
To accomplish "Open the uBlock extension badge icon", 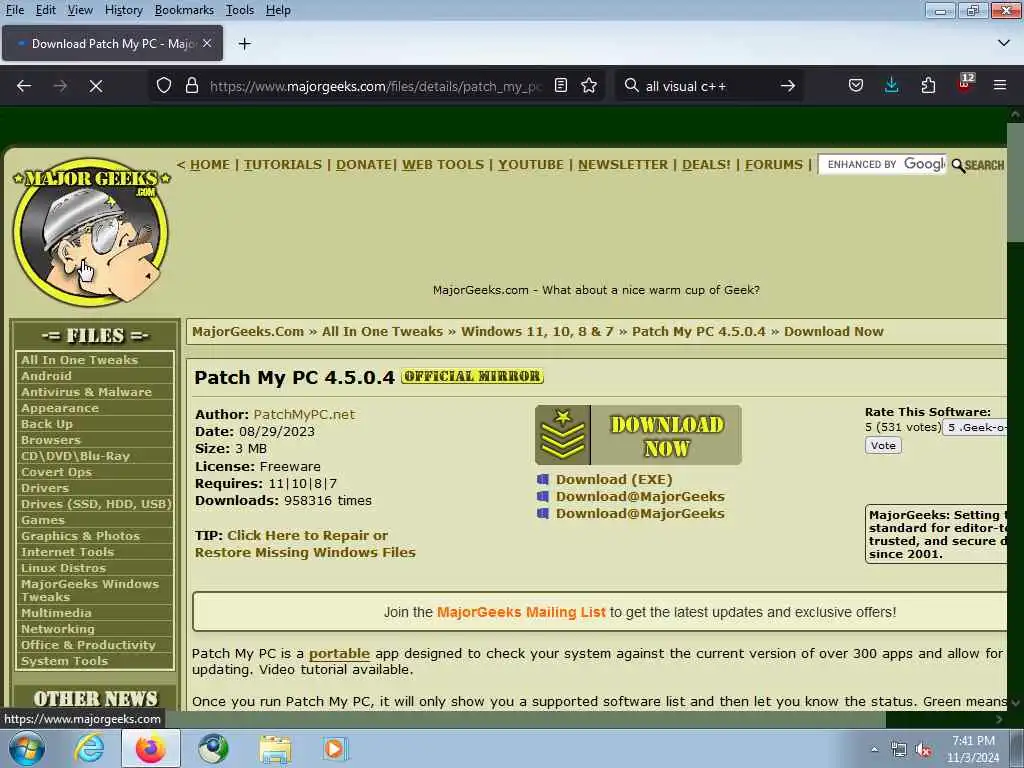I will pyautogui.click(x=965, y=84).
